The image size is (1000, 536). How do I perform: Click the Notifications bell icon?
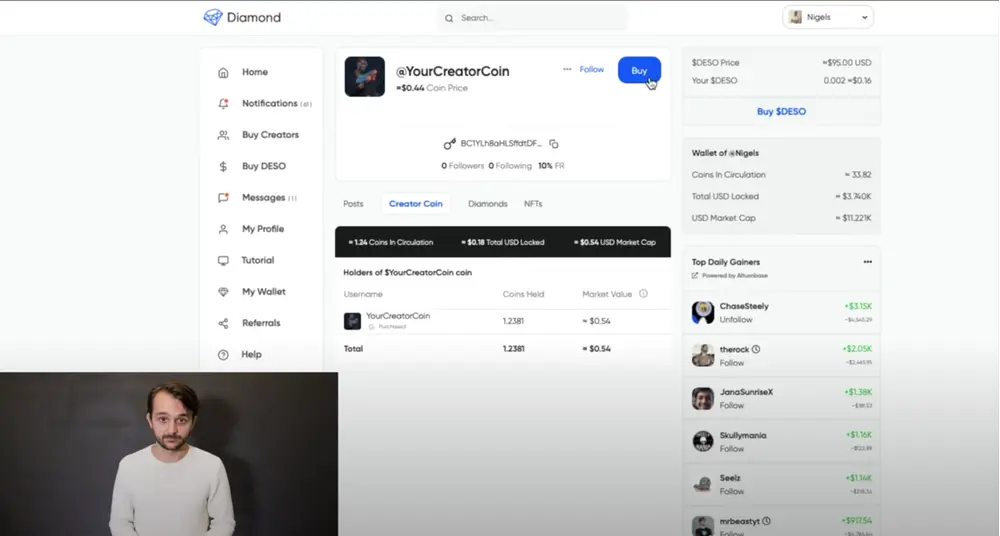coord(223,103)
